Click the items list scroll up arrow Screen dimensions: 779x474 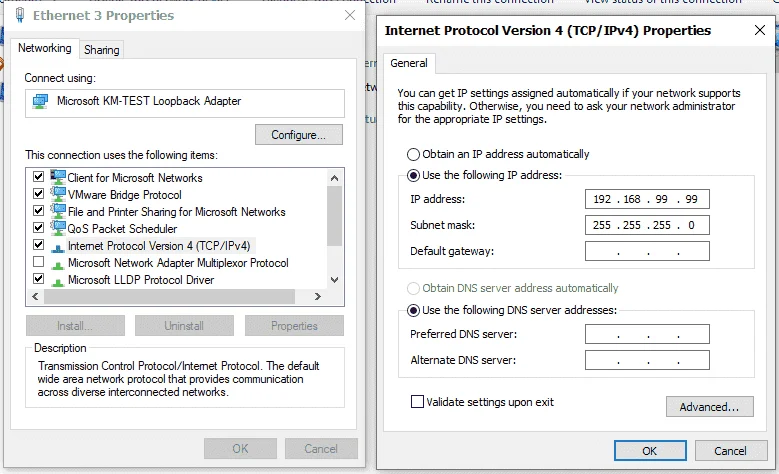pos(334,178)
